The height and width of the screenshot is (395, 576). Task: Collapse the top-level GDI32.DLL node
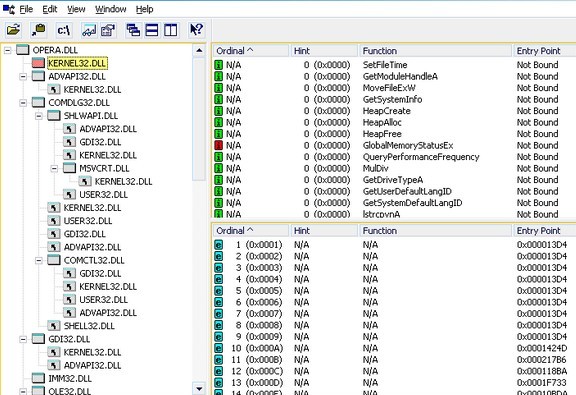click(x=23, y=339)
